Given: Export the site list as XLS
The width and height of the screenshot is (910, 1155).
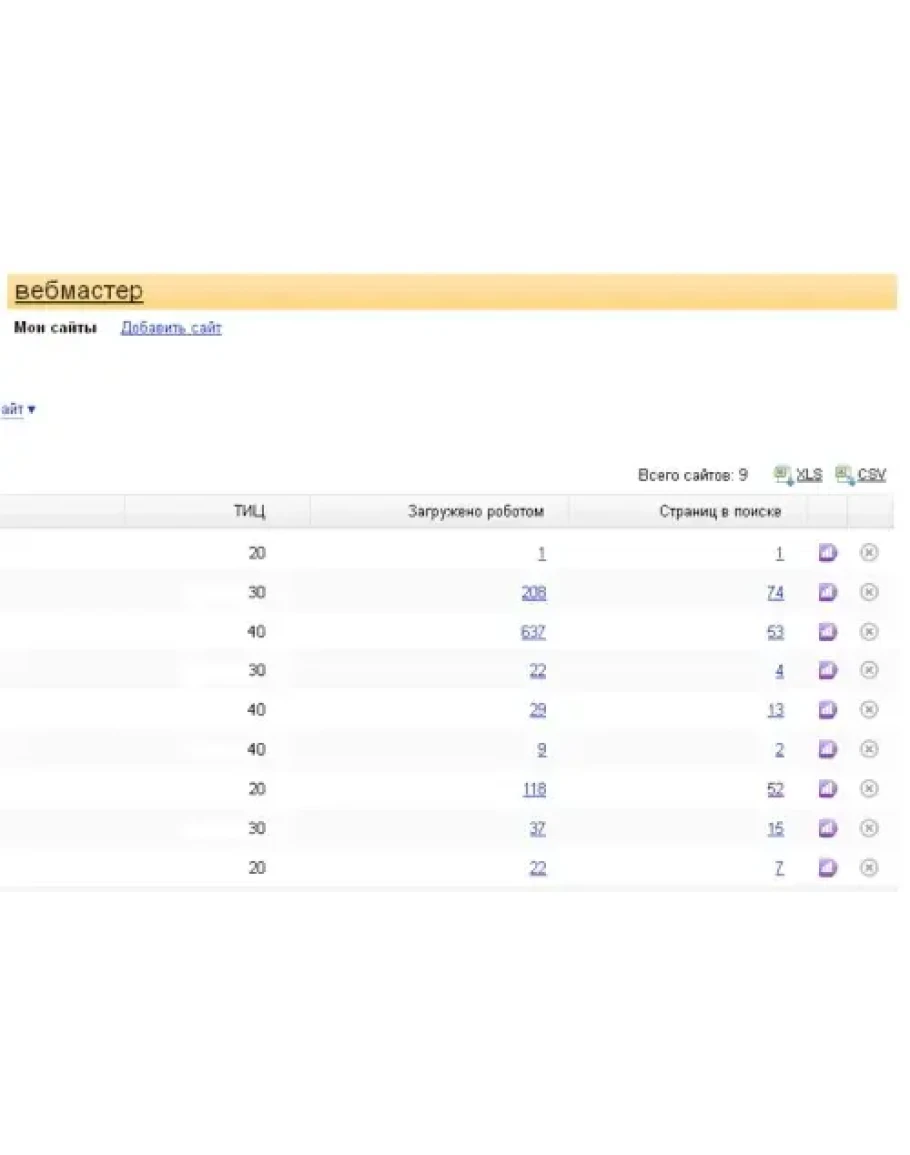Looking at the screenshot, I should tap(808, 475).
